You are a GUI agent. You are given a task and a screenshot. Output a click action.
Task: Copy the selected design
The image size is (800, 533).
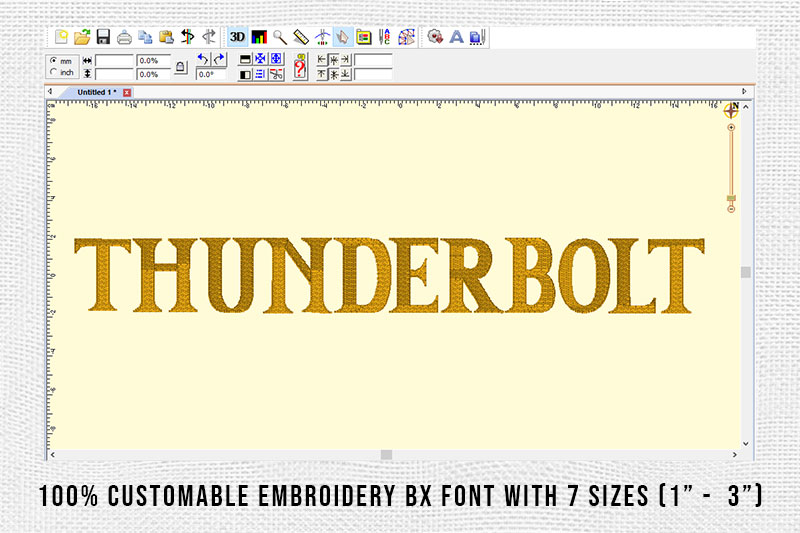[145, 37]
